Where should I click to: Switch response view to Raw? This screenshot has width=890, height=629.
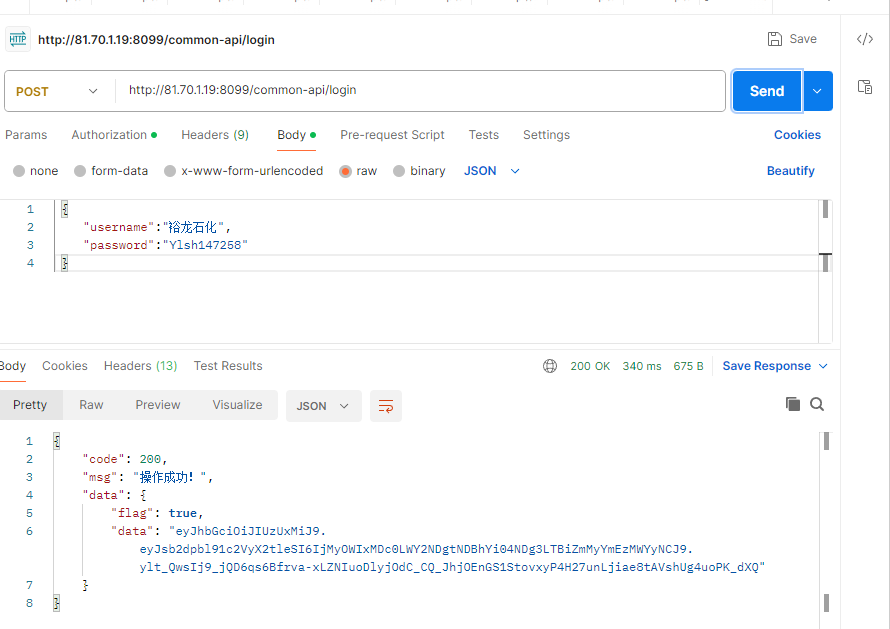pyautogui.click(x=91, y=405)
